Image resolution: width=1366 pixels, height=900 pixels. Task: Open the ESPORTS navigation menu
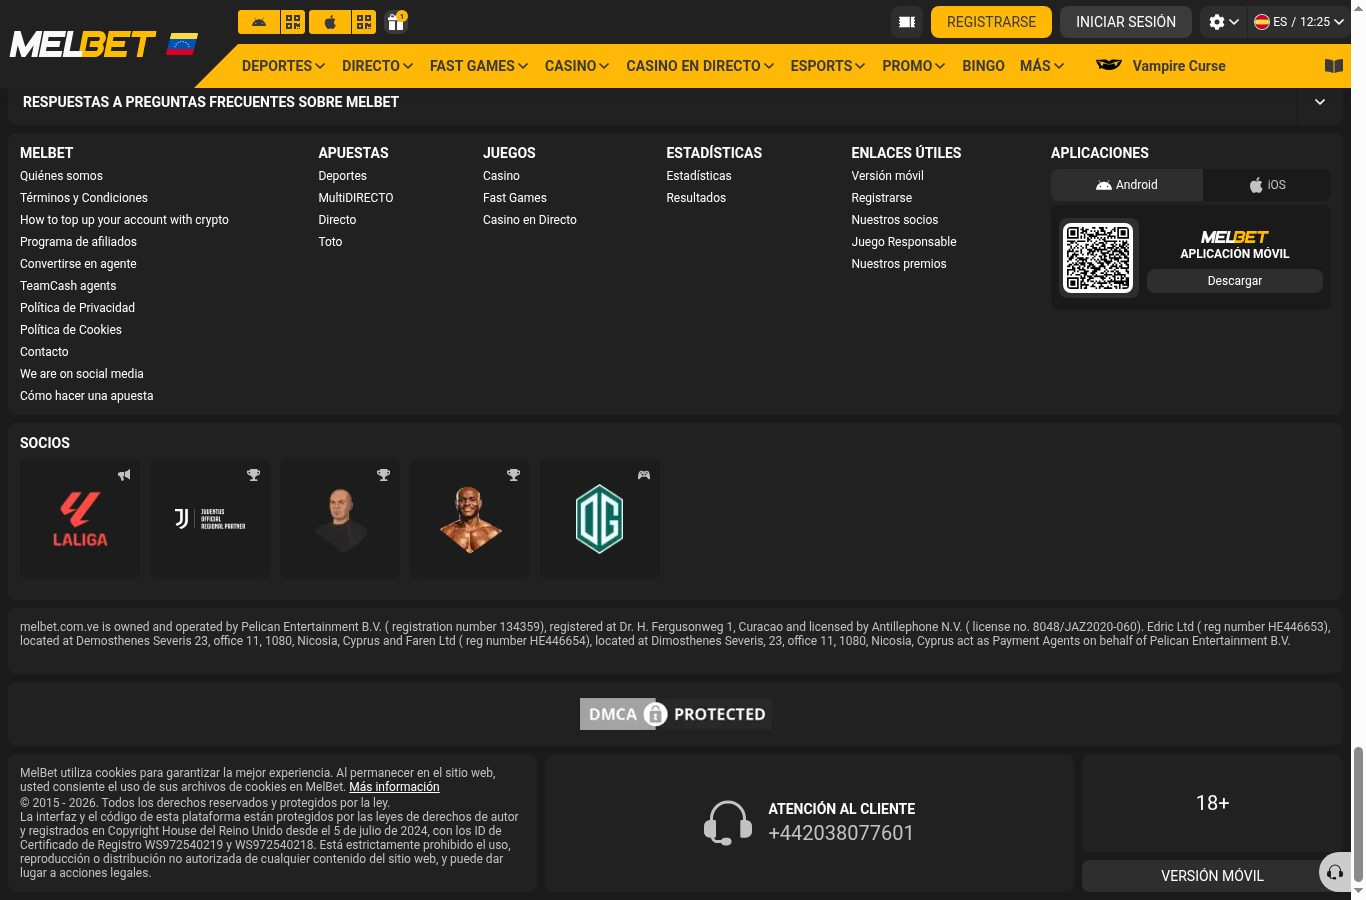[828, 66]
